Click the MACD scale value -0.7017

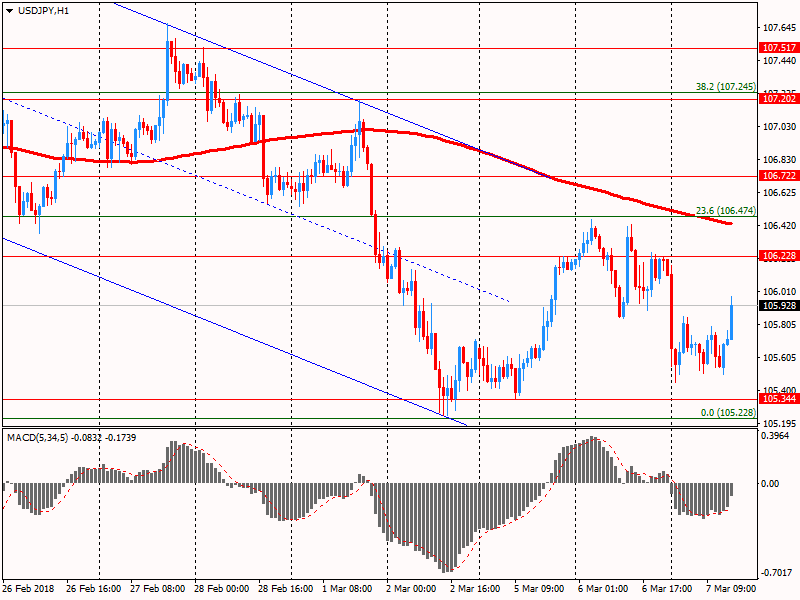coord(775,573)
